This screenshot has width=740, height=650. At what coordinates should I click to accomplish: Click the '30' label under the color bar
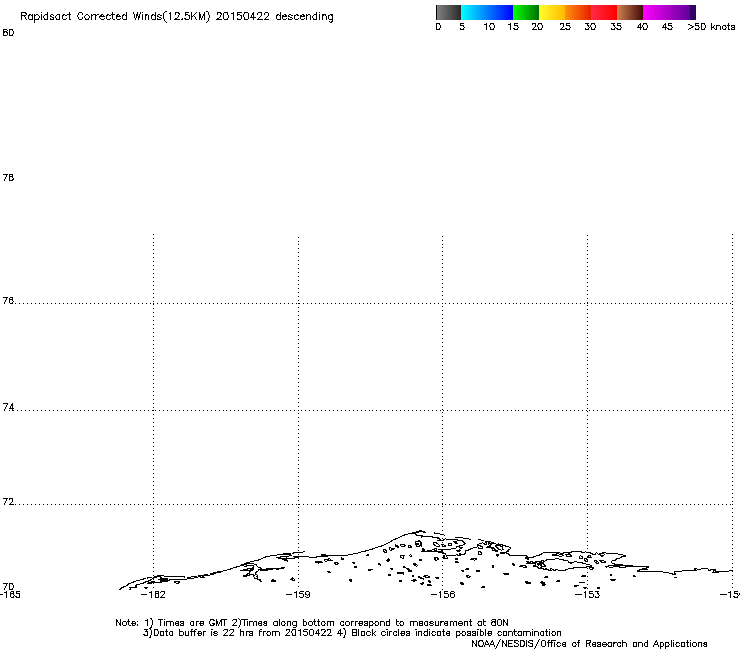[x=590, y=27]
